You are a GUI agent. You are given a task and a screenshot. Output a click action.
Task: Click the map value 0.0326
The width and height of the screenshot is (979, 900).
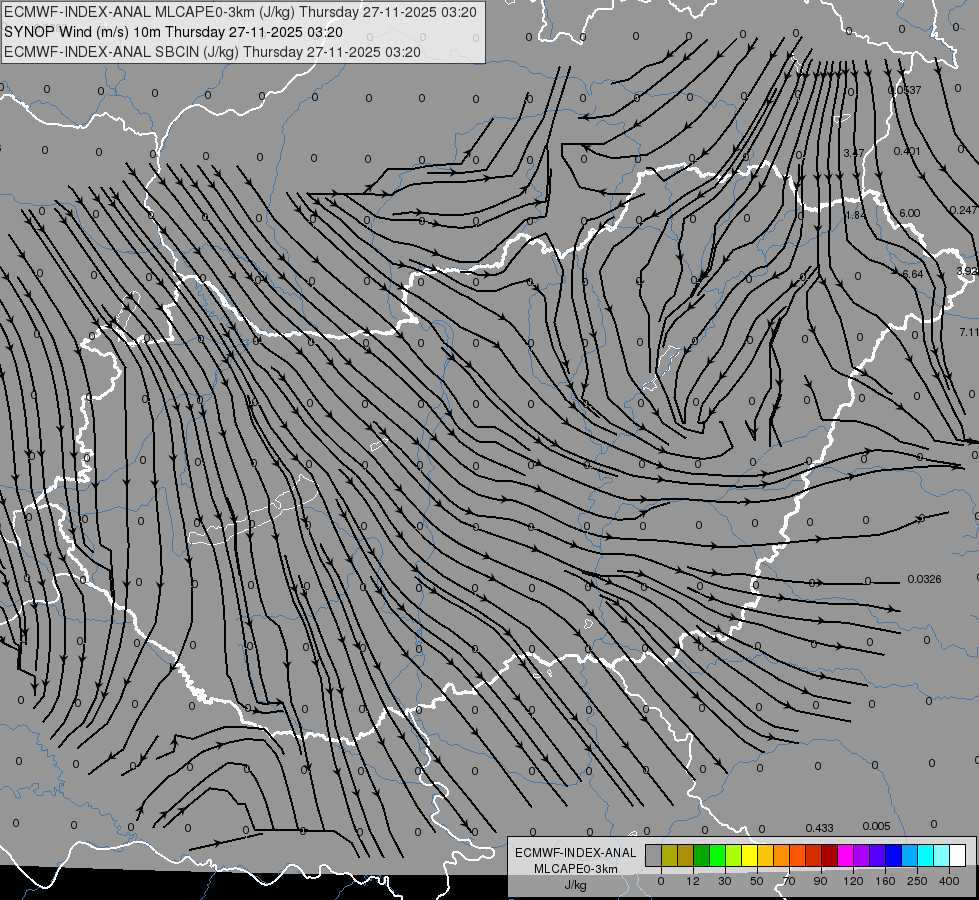[x=924, y=579]
